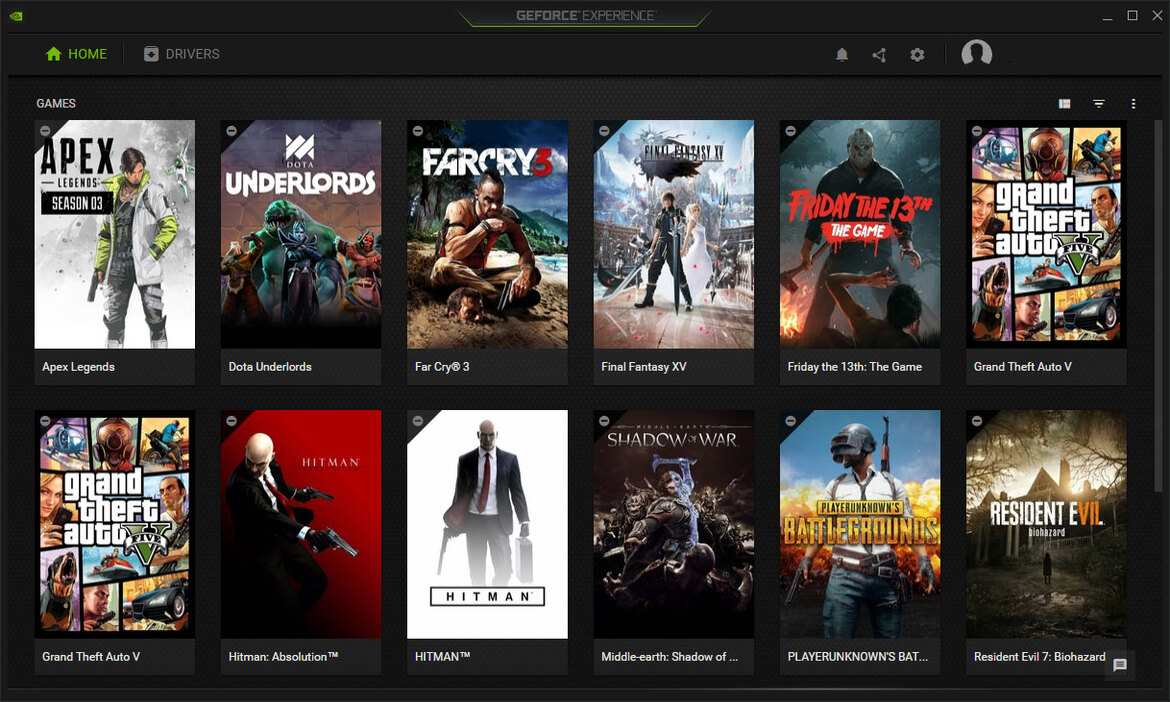Click the GAMES section heading
The width and height of the screenshot is (1170, 702).
[x=56, y=104]
